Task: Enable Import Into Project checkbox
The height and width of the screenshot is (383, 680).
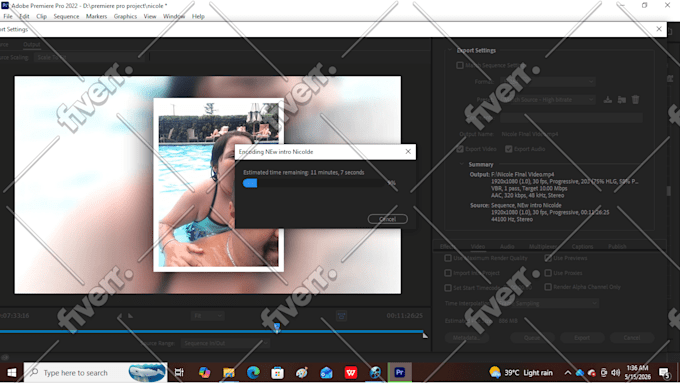Action: pyautogui.click(x=448, y=273)
